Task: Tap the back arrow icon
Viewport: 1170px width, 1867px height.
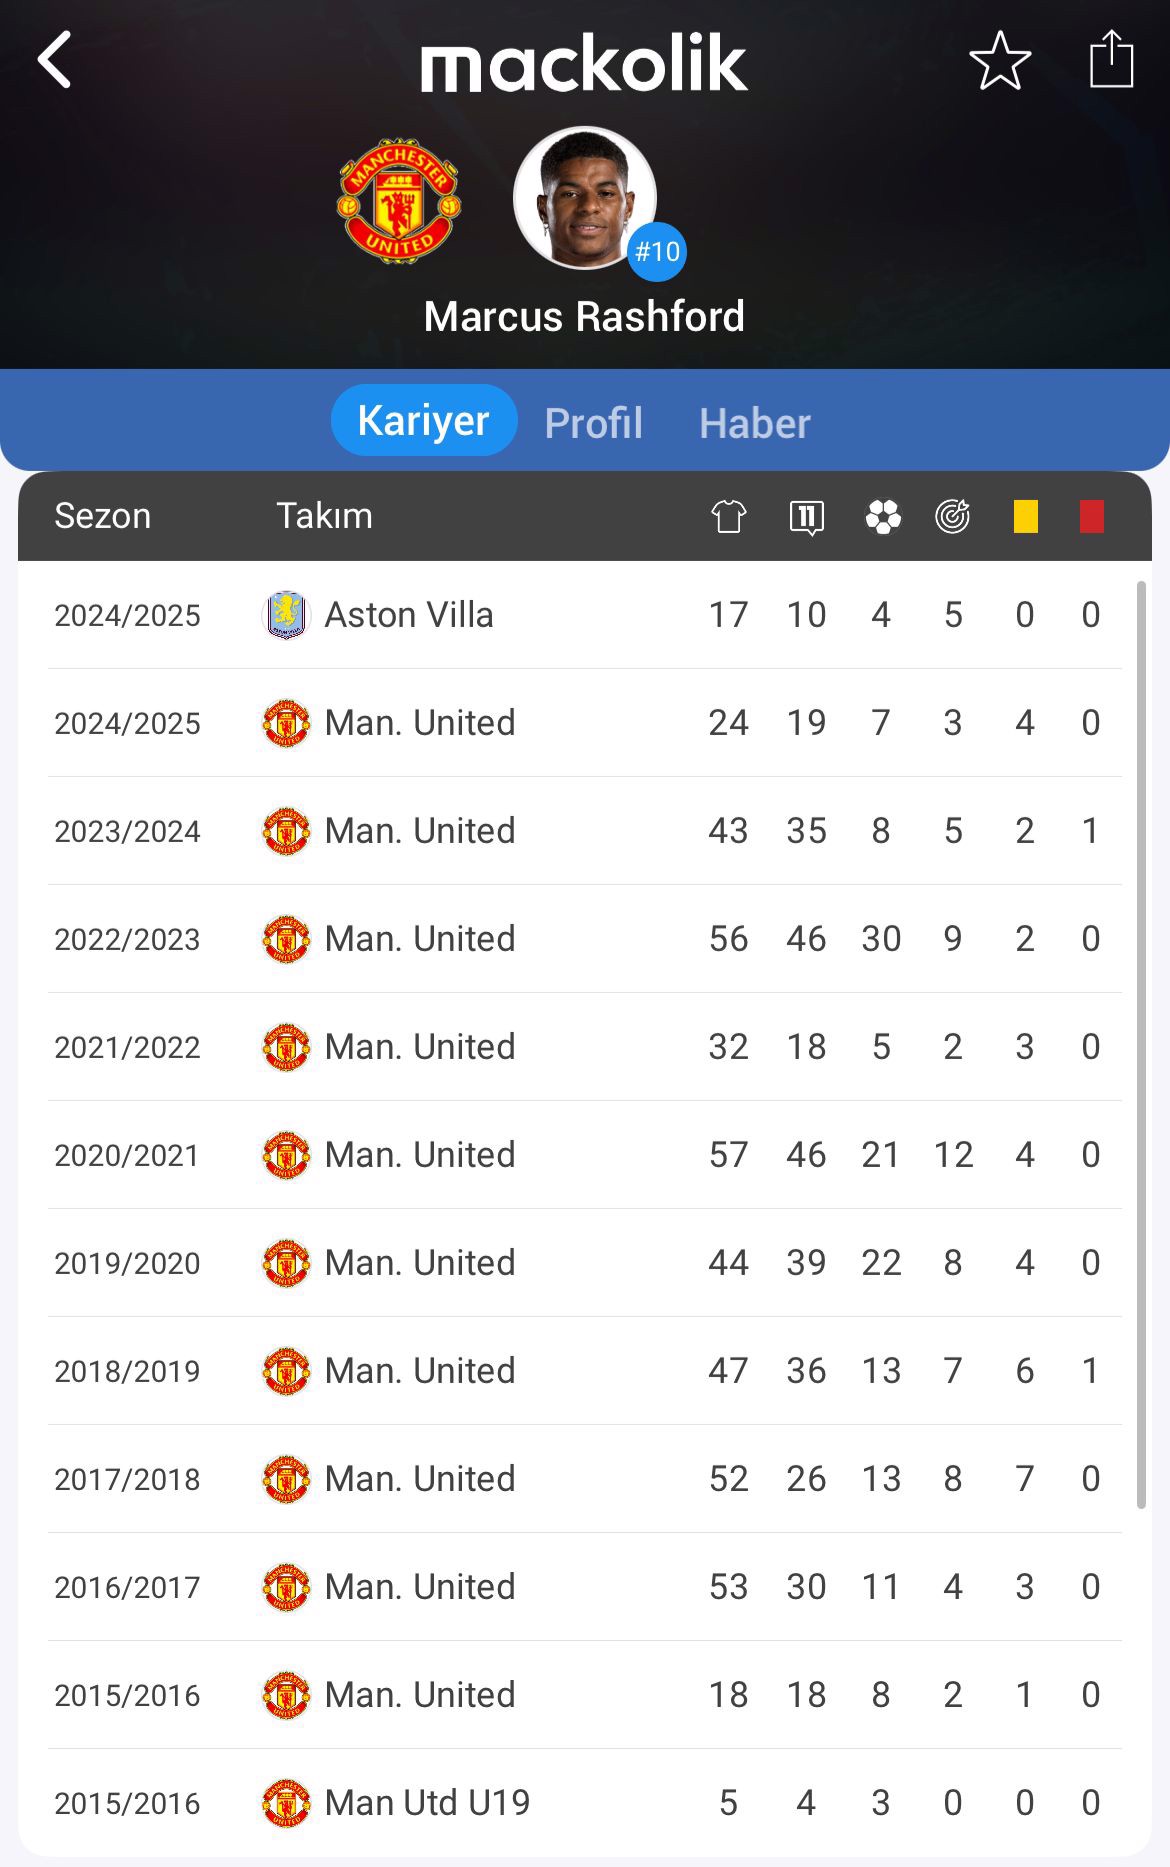Action: tap(55, 60)
